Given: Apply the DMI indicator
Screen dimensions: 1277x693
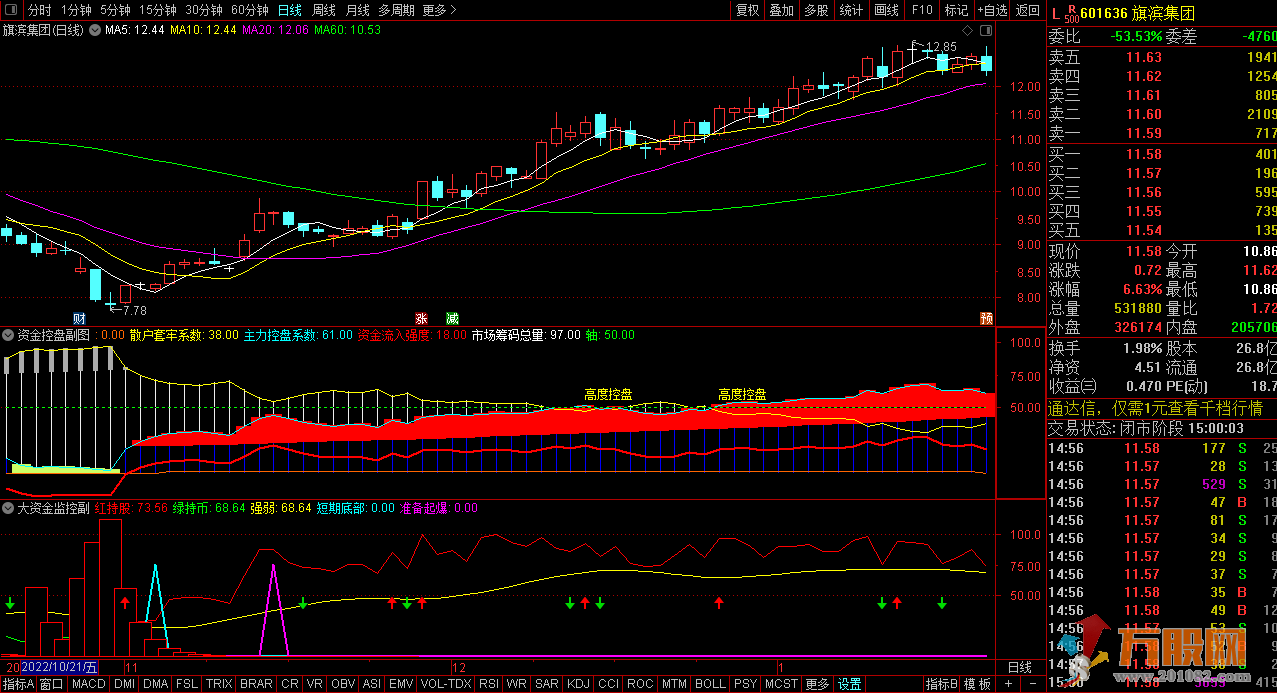Looking at the screenshot, I should [124, 684].
